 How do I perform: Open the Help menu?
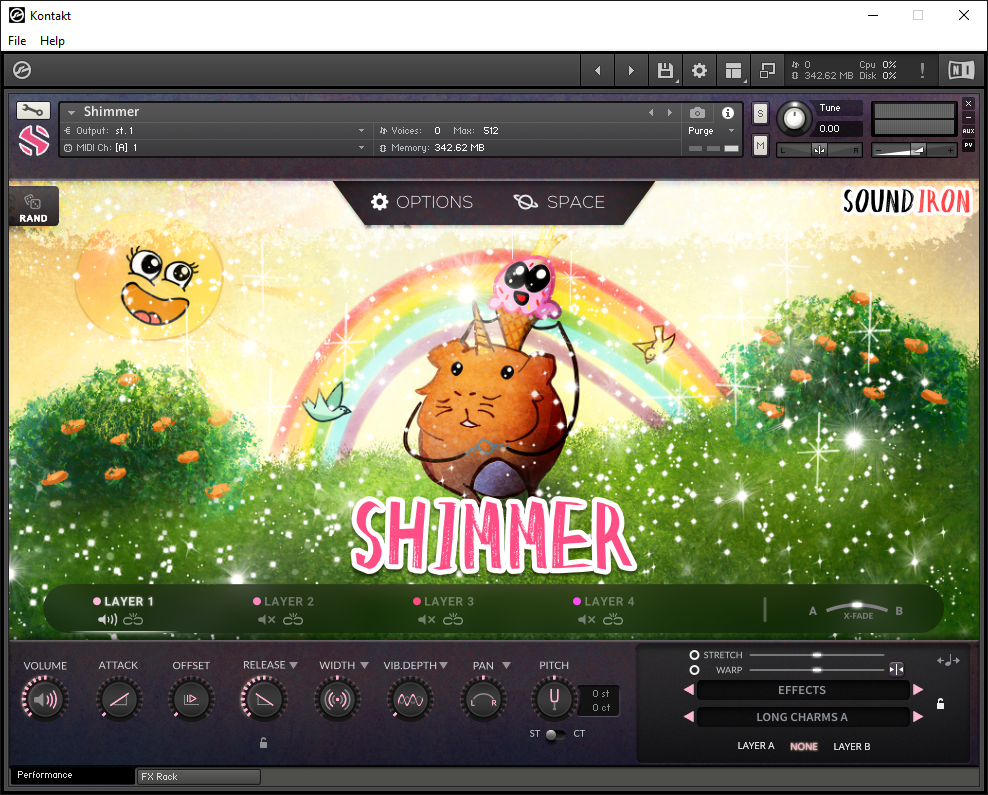coord(52,41)
